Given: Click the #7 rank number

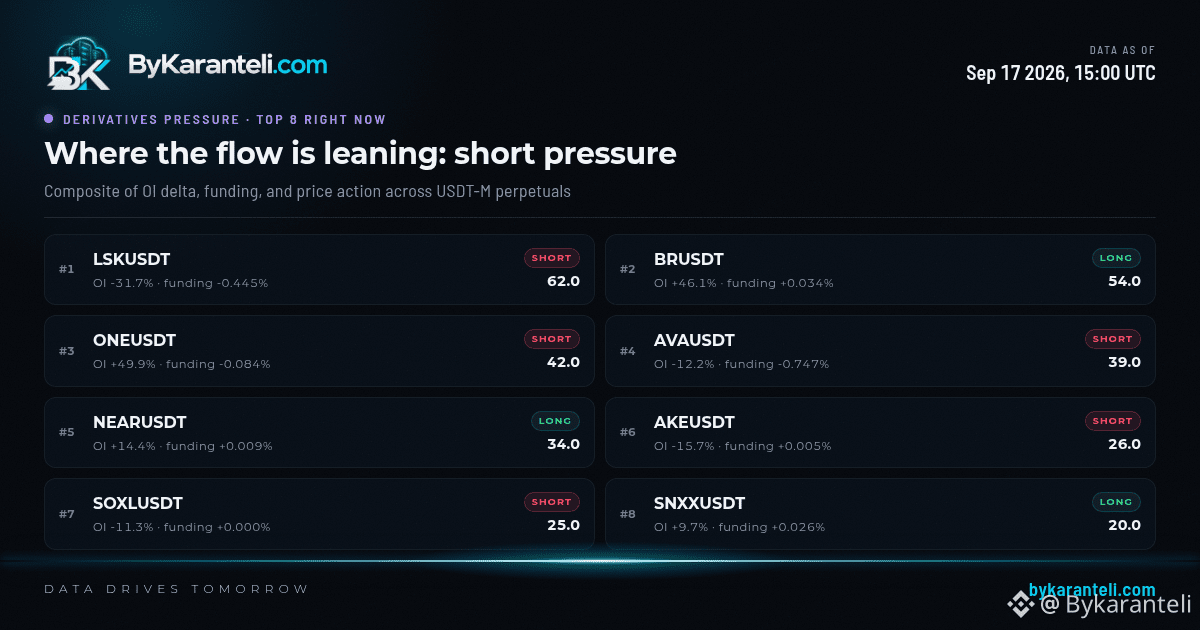Looking at the screenshot, I should click(x=67, y=514).
